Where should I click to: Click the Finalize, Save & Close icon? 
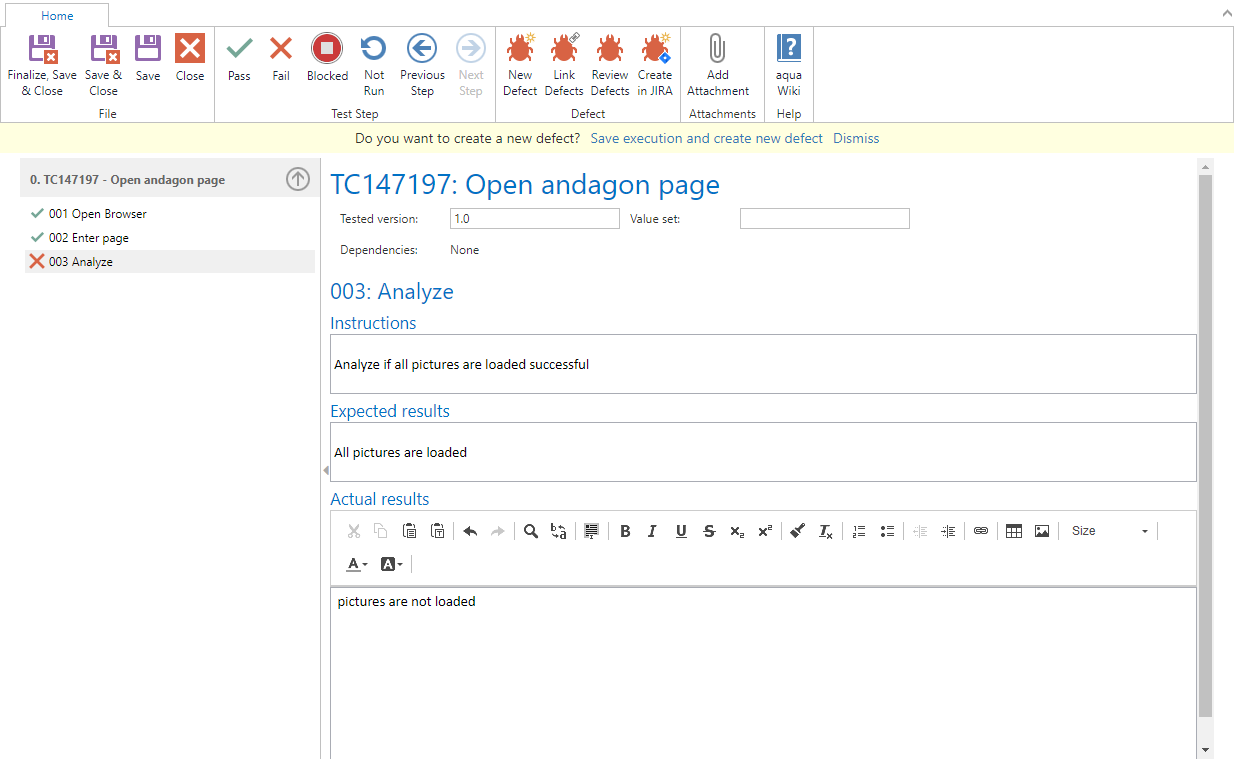(x=42, y=50)
